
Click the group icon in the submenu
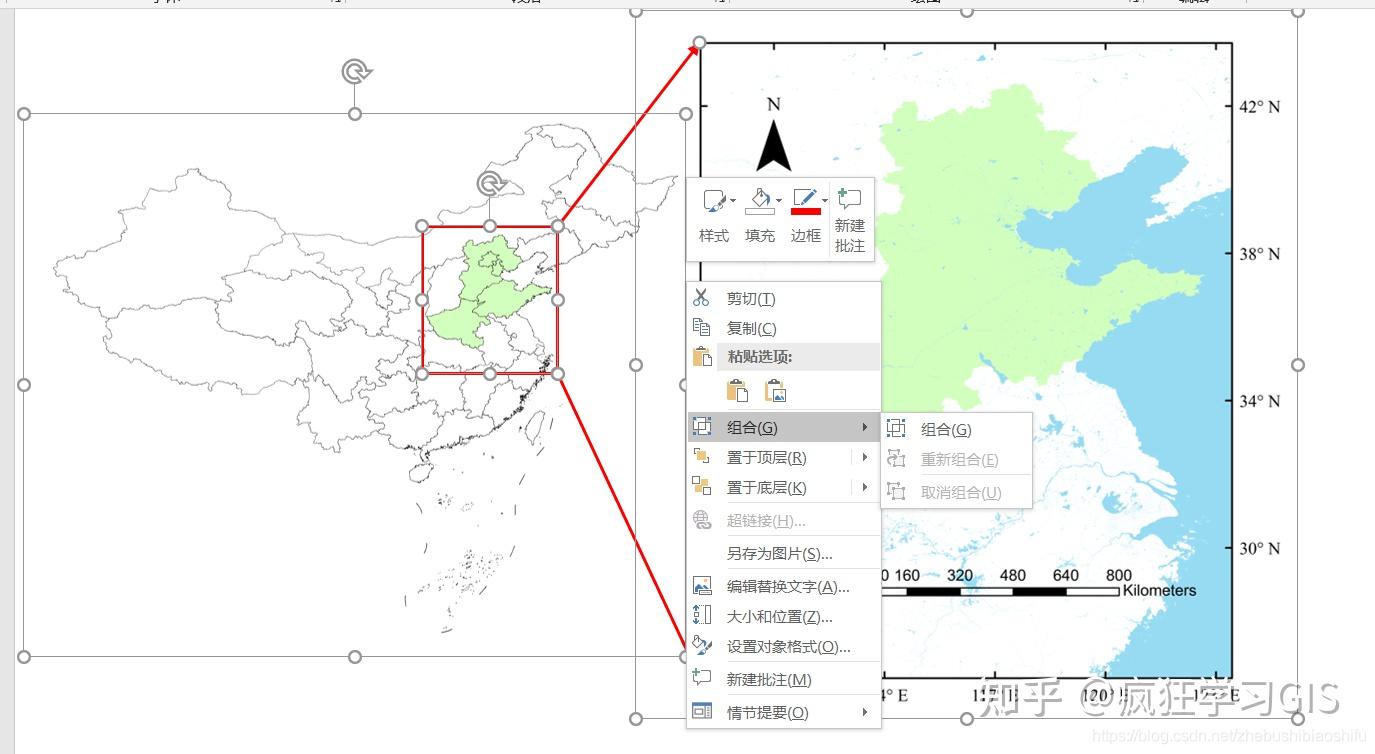pos(897,429)
